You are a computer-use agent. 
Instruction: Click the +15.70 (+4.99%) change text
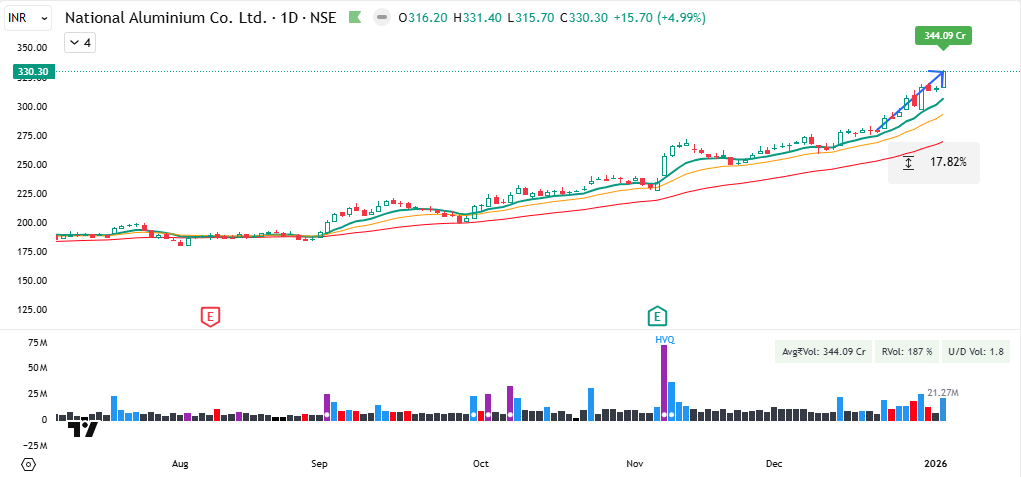659,18
